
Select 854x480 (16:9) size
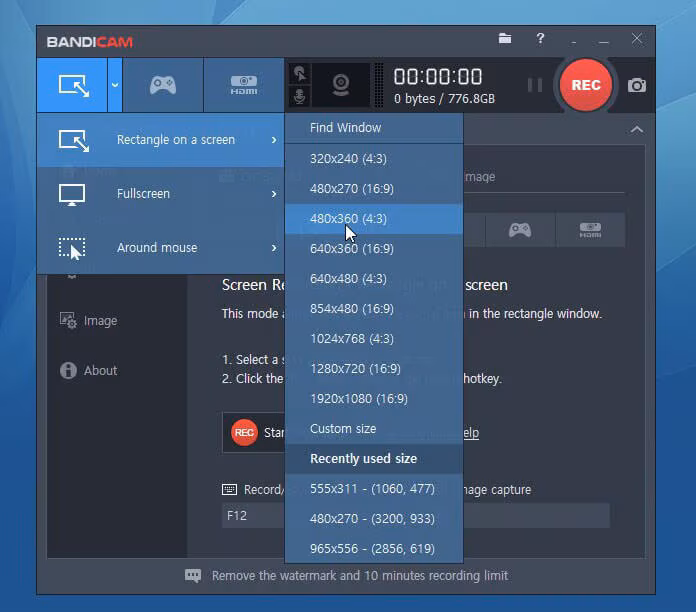374,308
